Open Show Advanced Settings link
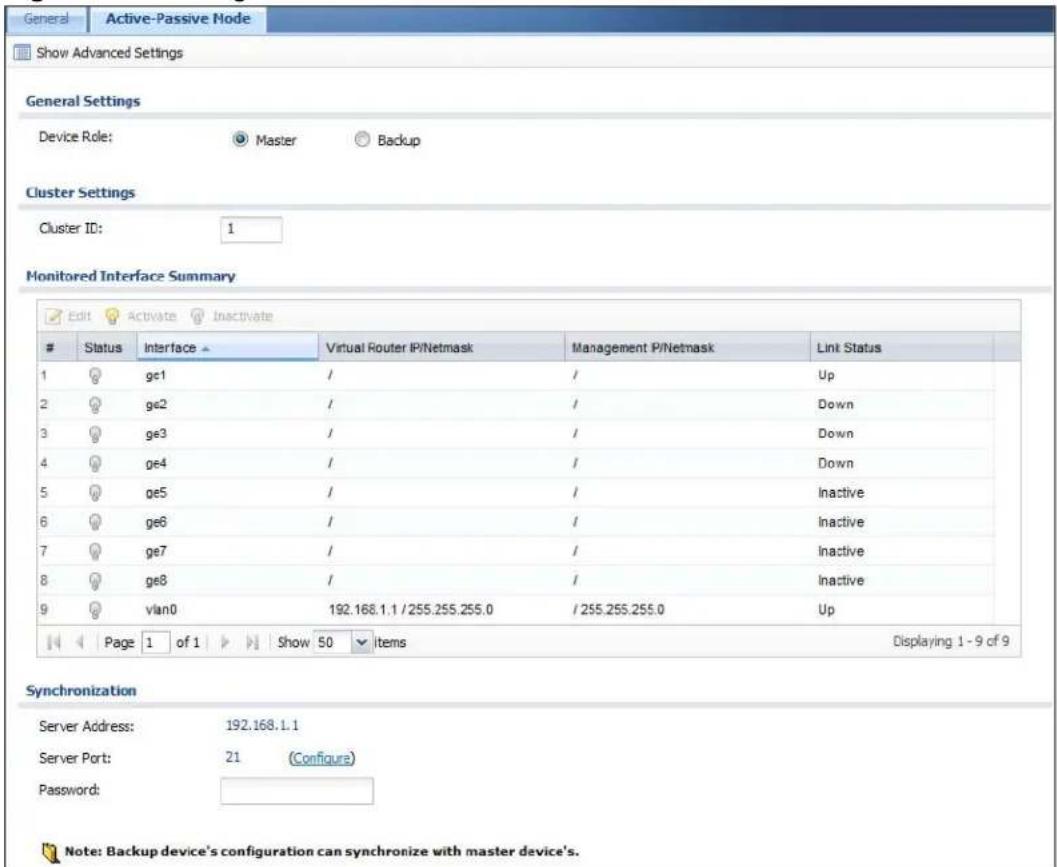Image resolution: width=1057 pixels, height=867 pixels. point(109,53)
